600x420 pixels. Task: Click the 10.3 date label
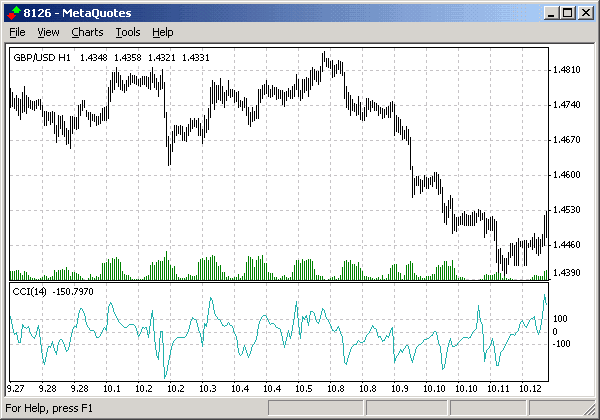point(208,389)
